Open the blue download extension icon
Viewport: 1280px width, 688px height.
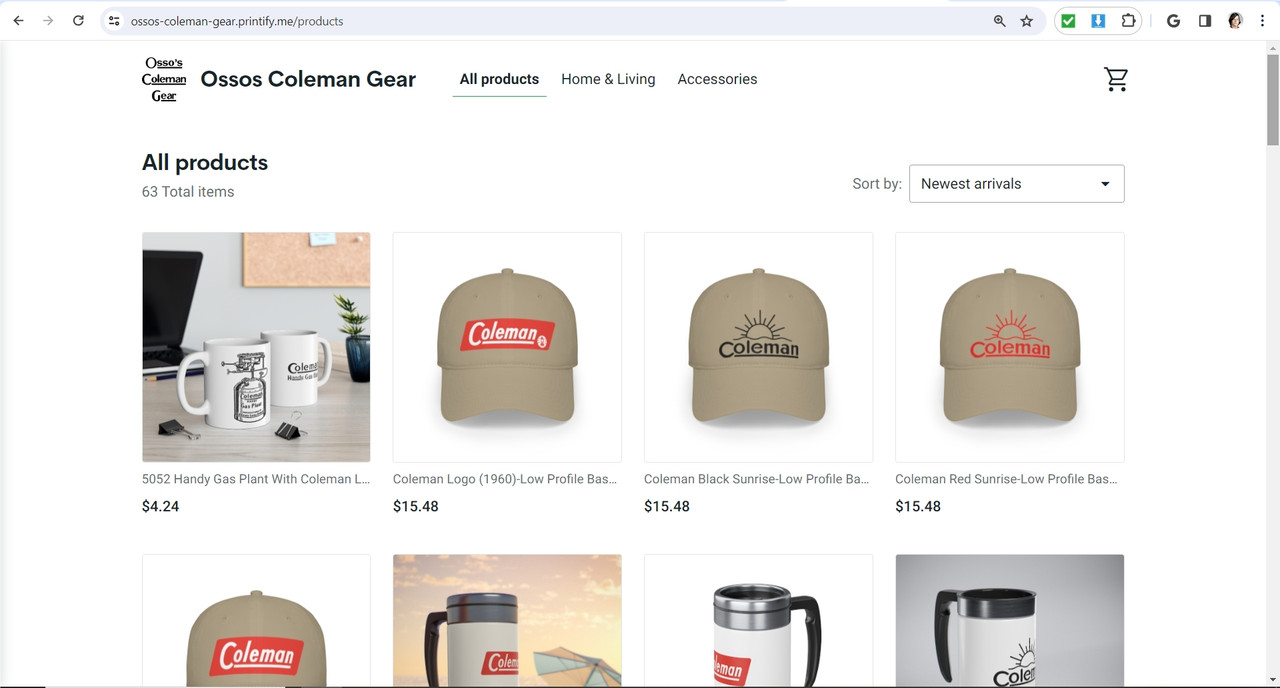coord(1098,21)
